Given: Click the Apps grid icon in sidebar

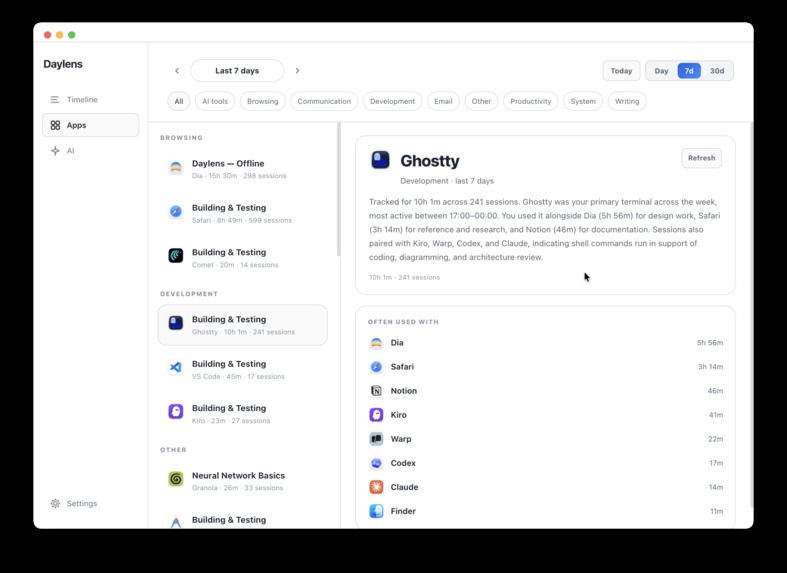Looking at the screenshot, I should pos(55,125).
